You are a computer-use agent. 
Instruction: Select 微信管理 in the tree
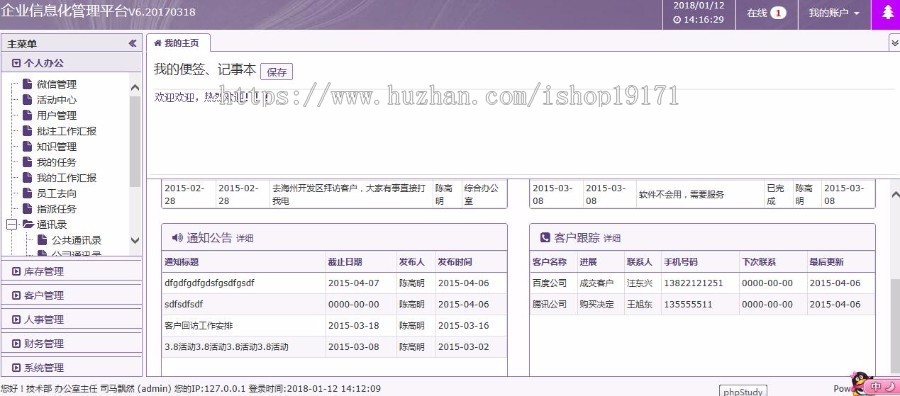click(57, 84)
